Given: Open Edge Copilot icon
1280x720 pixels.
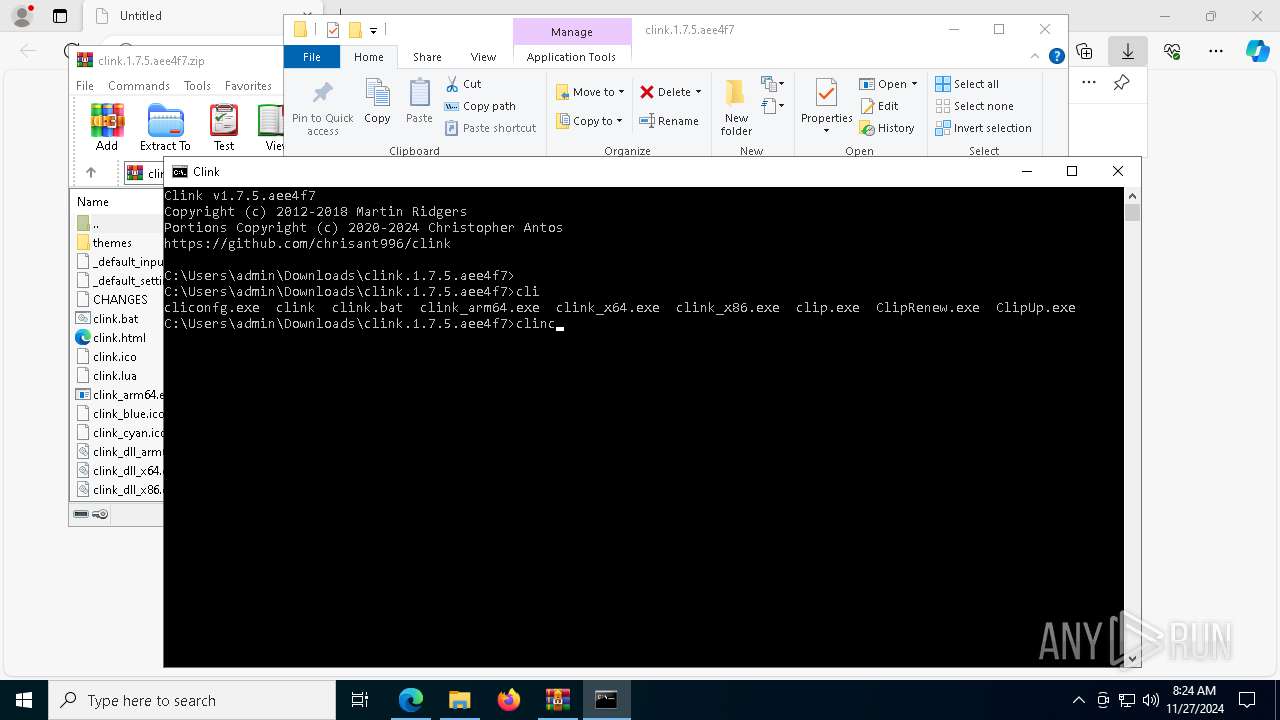Looking at the screenshot, I should (x=1257, y=51).
